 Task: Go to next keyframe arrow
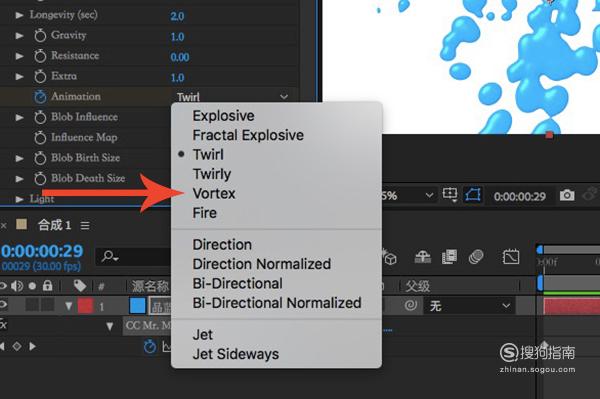33,346
